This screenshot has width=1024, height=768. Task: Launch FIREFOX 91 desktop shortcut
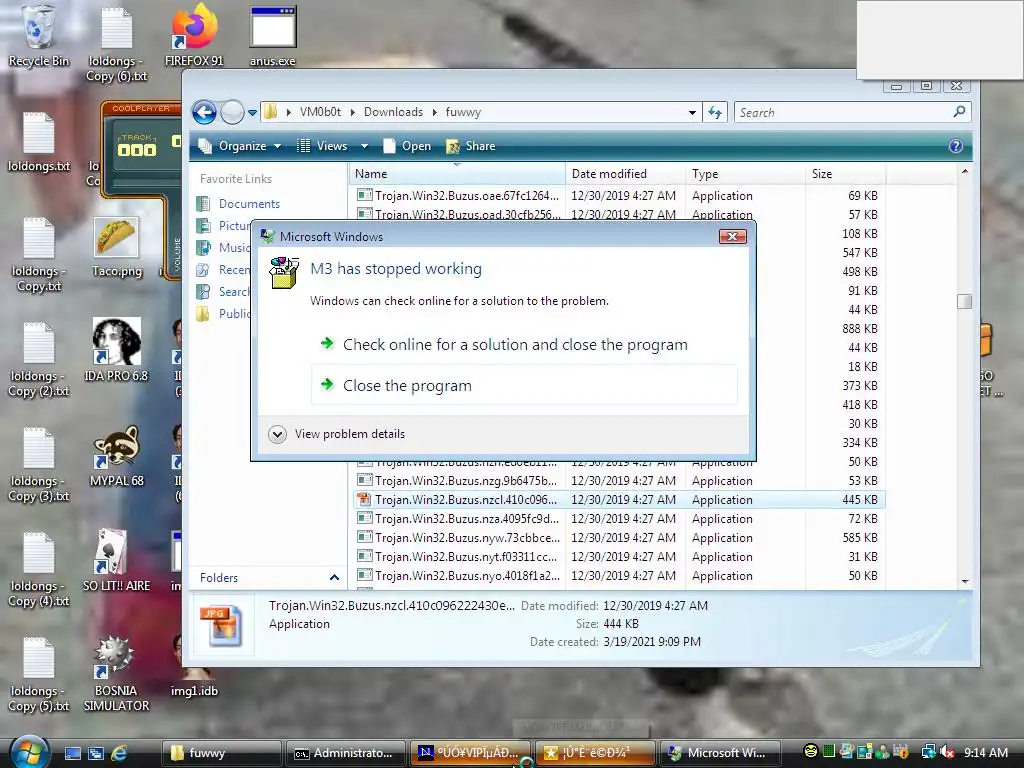[x=194, y=36]
